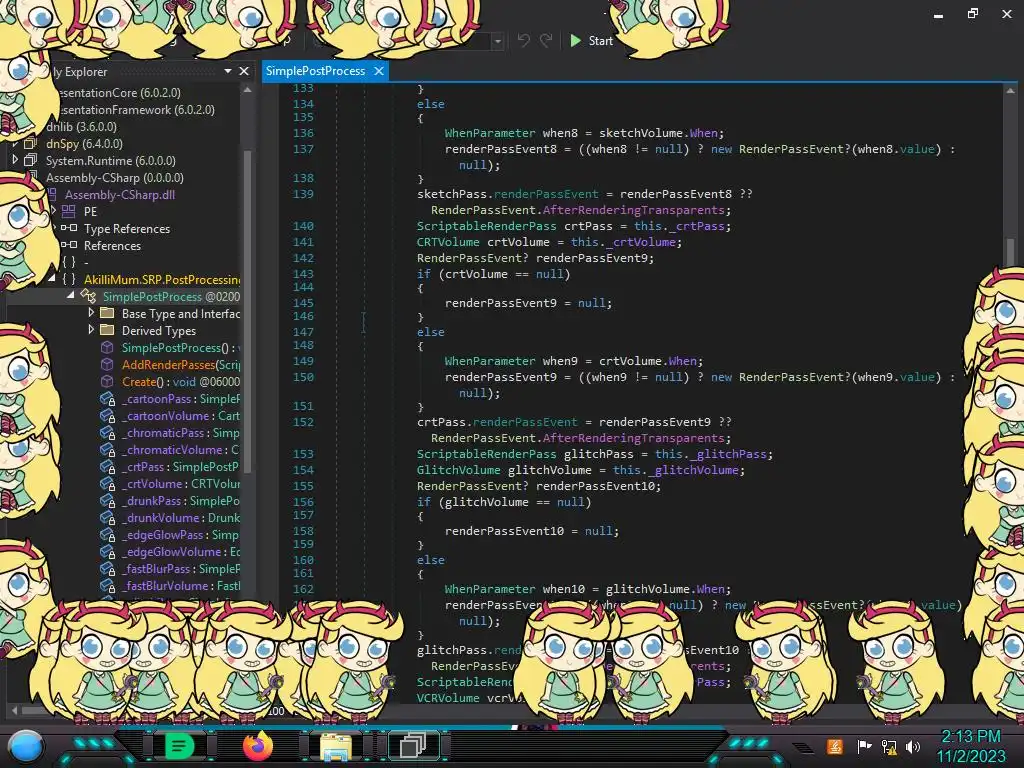
Task: Click the System.Runtime assembly icon
Action: click(x=30, y=160)
